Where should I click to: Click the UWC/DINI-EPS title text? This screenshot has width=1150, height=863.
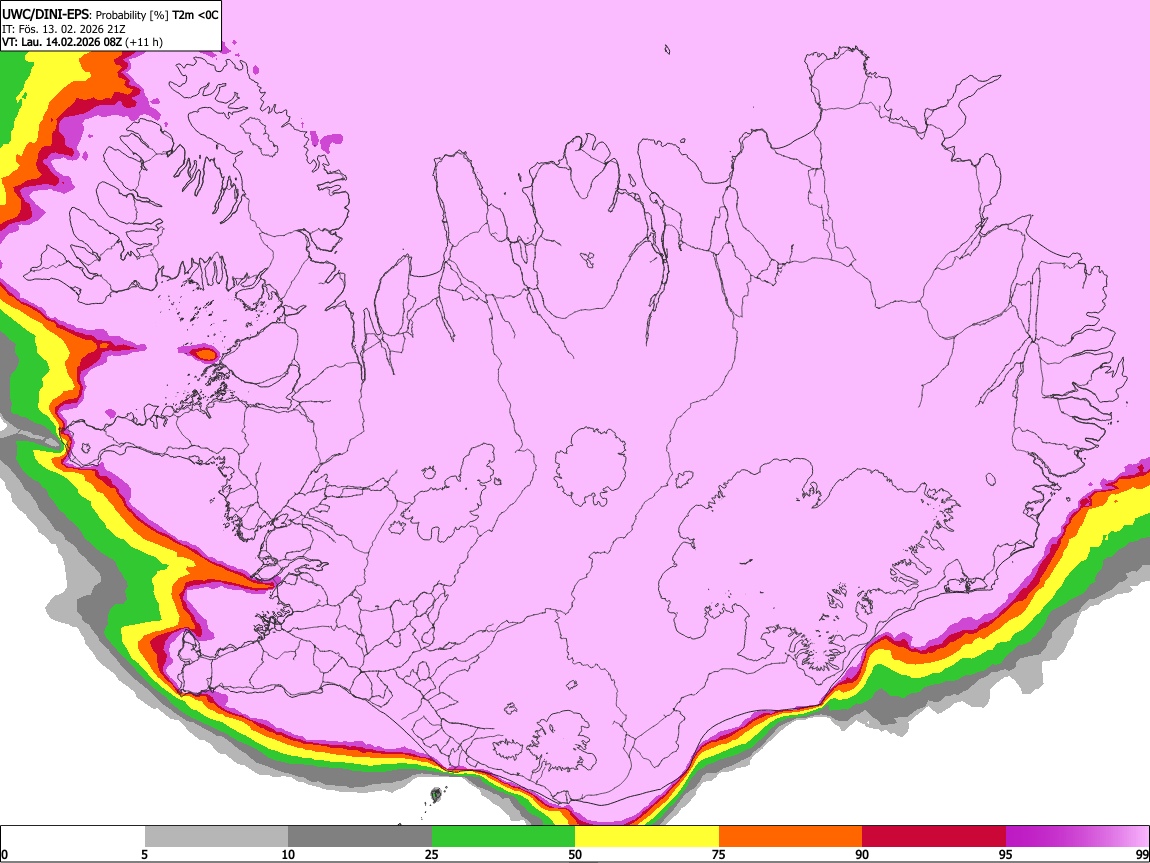pyautogui.click(x=45, y=14)
